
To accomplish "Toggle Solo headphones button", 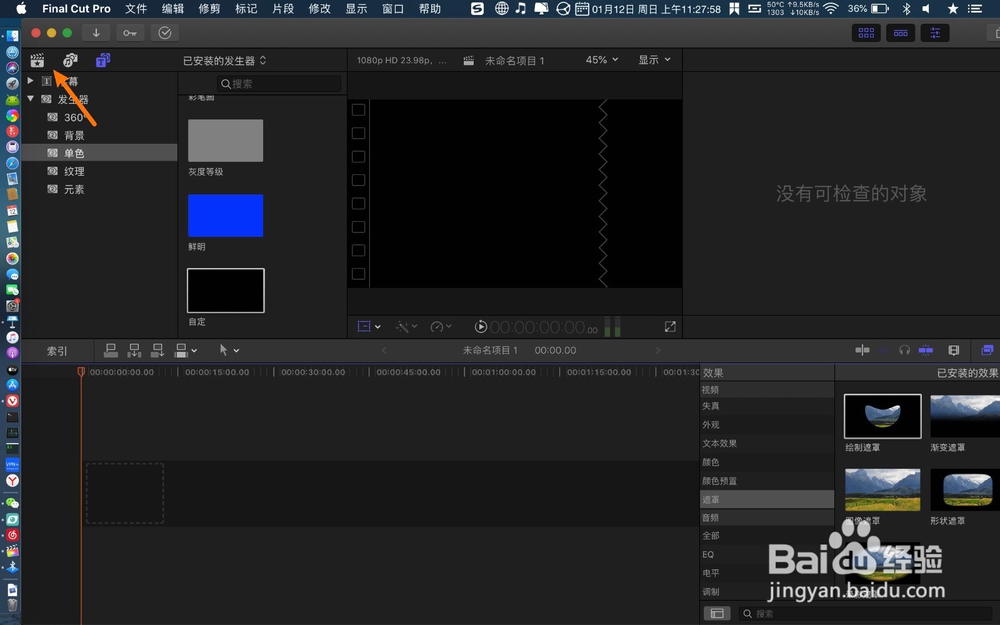I will [904, 350].
